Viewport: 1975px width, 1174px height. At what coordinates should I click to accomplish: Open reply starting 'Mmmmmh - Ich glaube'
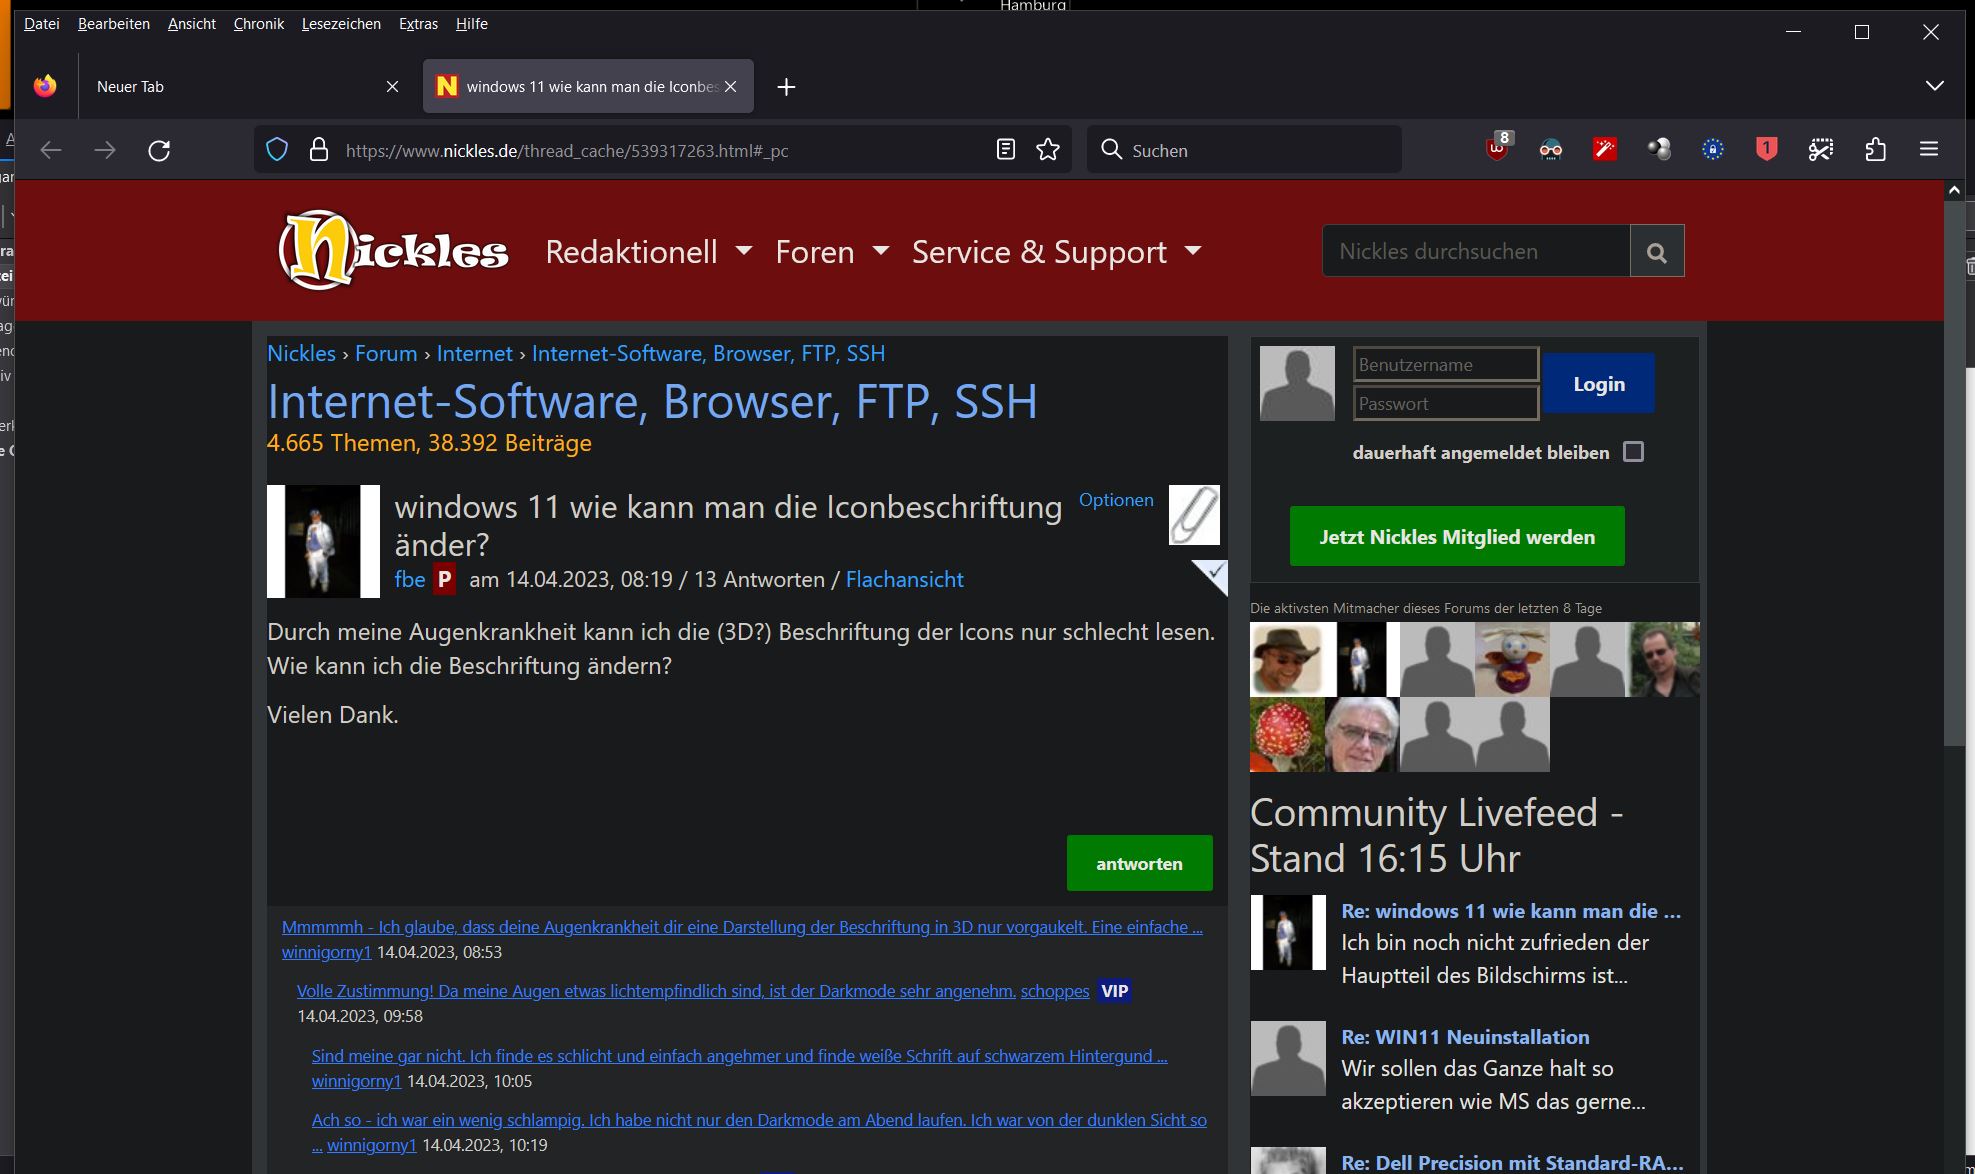[x=742, y=927]
